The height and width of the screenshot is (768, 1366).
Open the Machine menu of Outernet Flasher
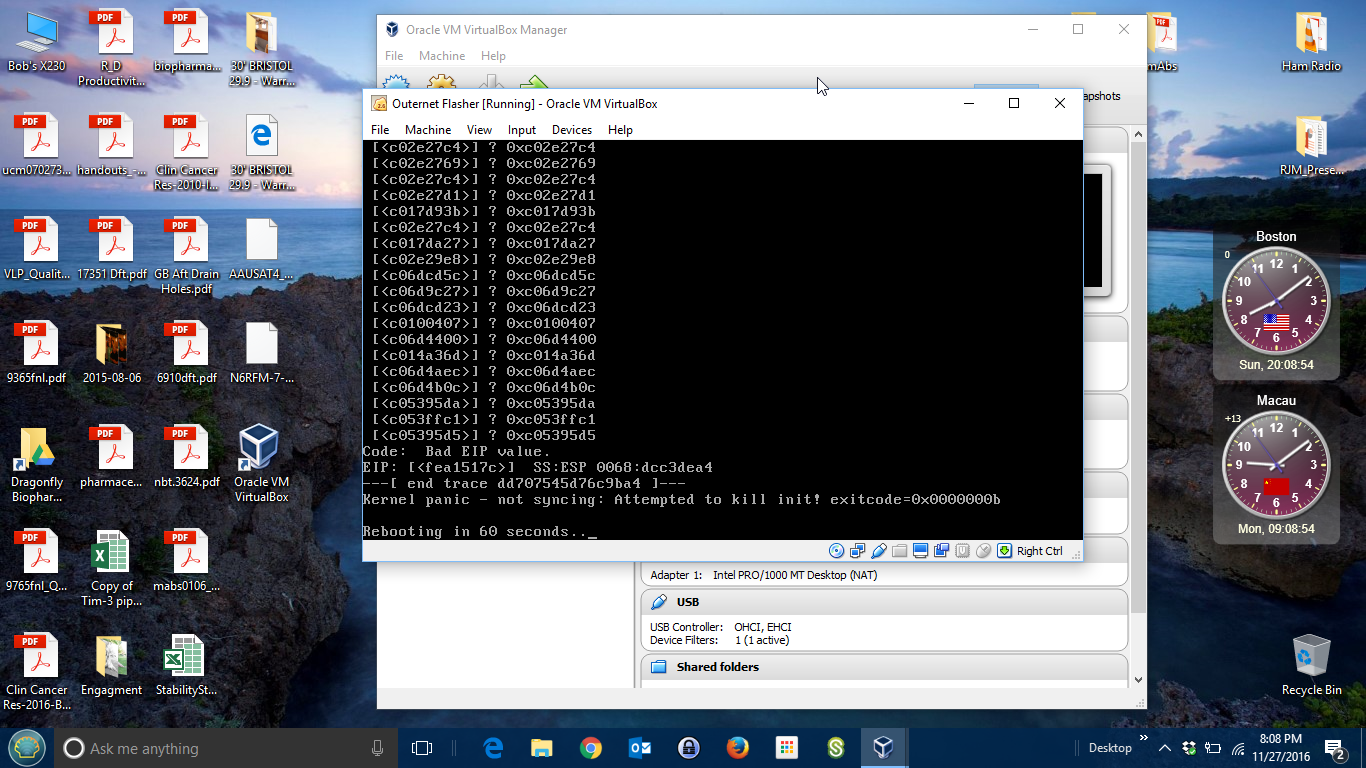427,130
